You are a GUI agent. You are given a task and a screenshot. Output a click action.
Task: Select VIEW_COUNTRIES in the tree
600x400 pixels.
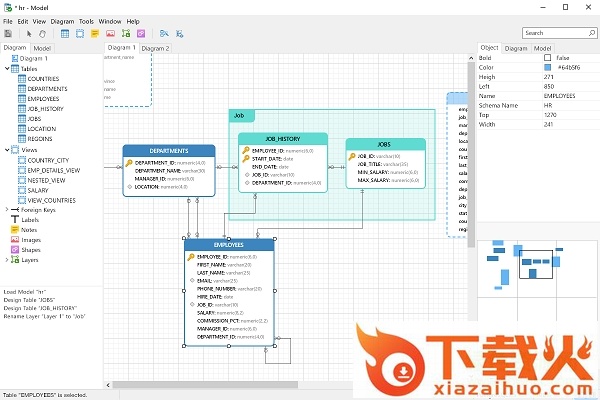tap(52, 200)
